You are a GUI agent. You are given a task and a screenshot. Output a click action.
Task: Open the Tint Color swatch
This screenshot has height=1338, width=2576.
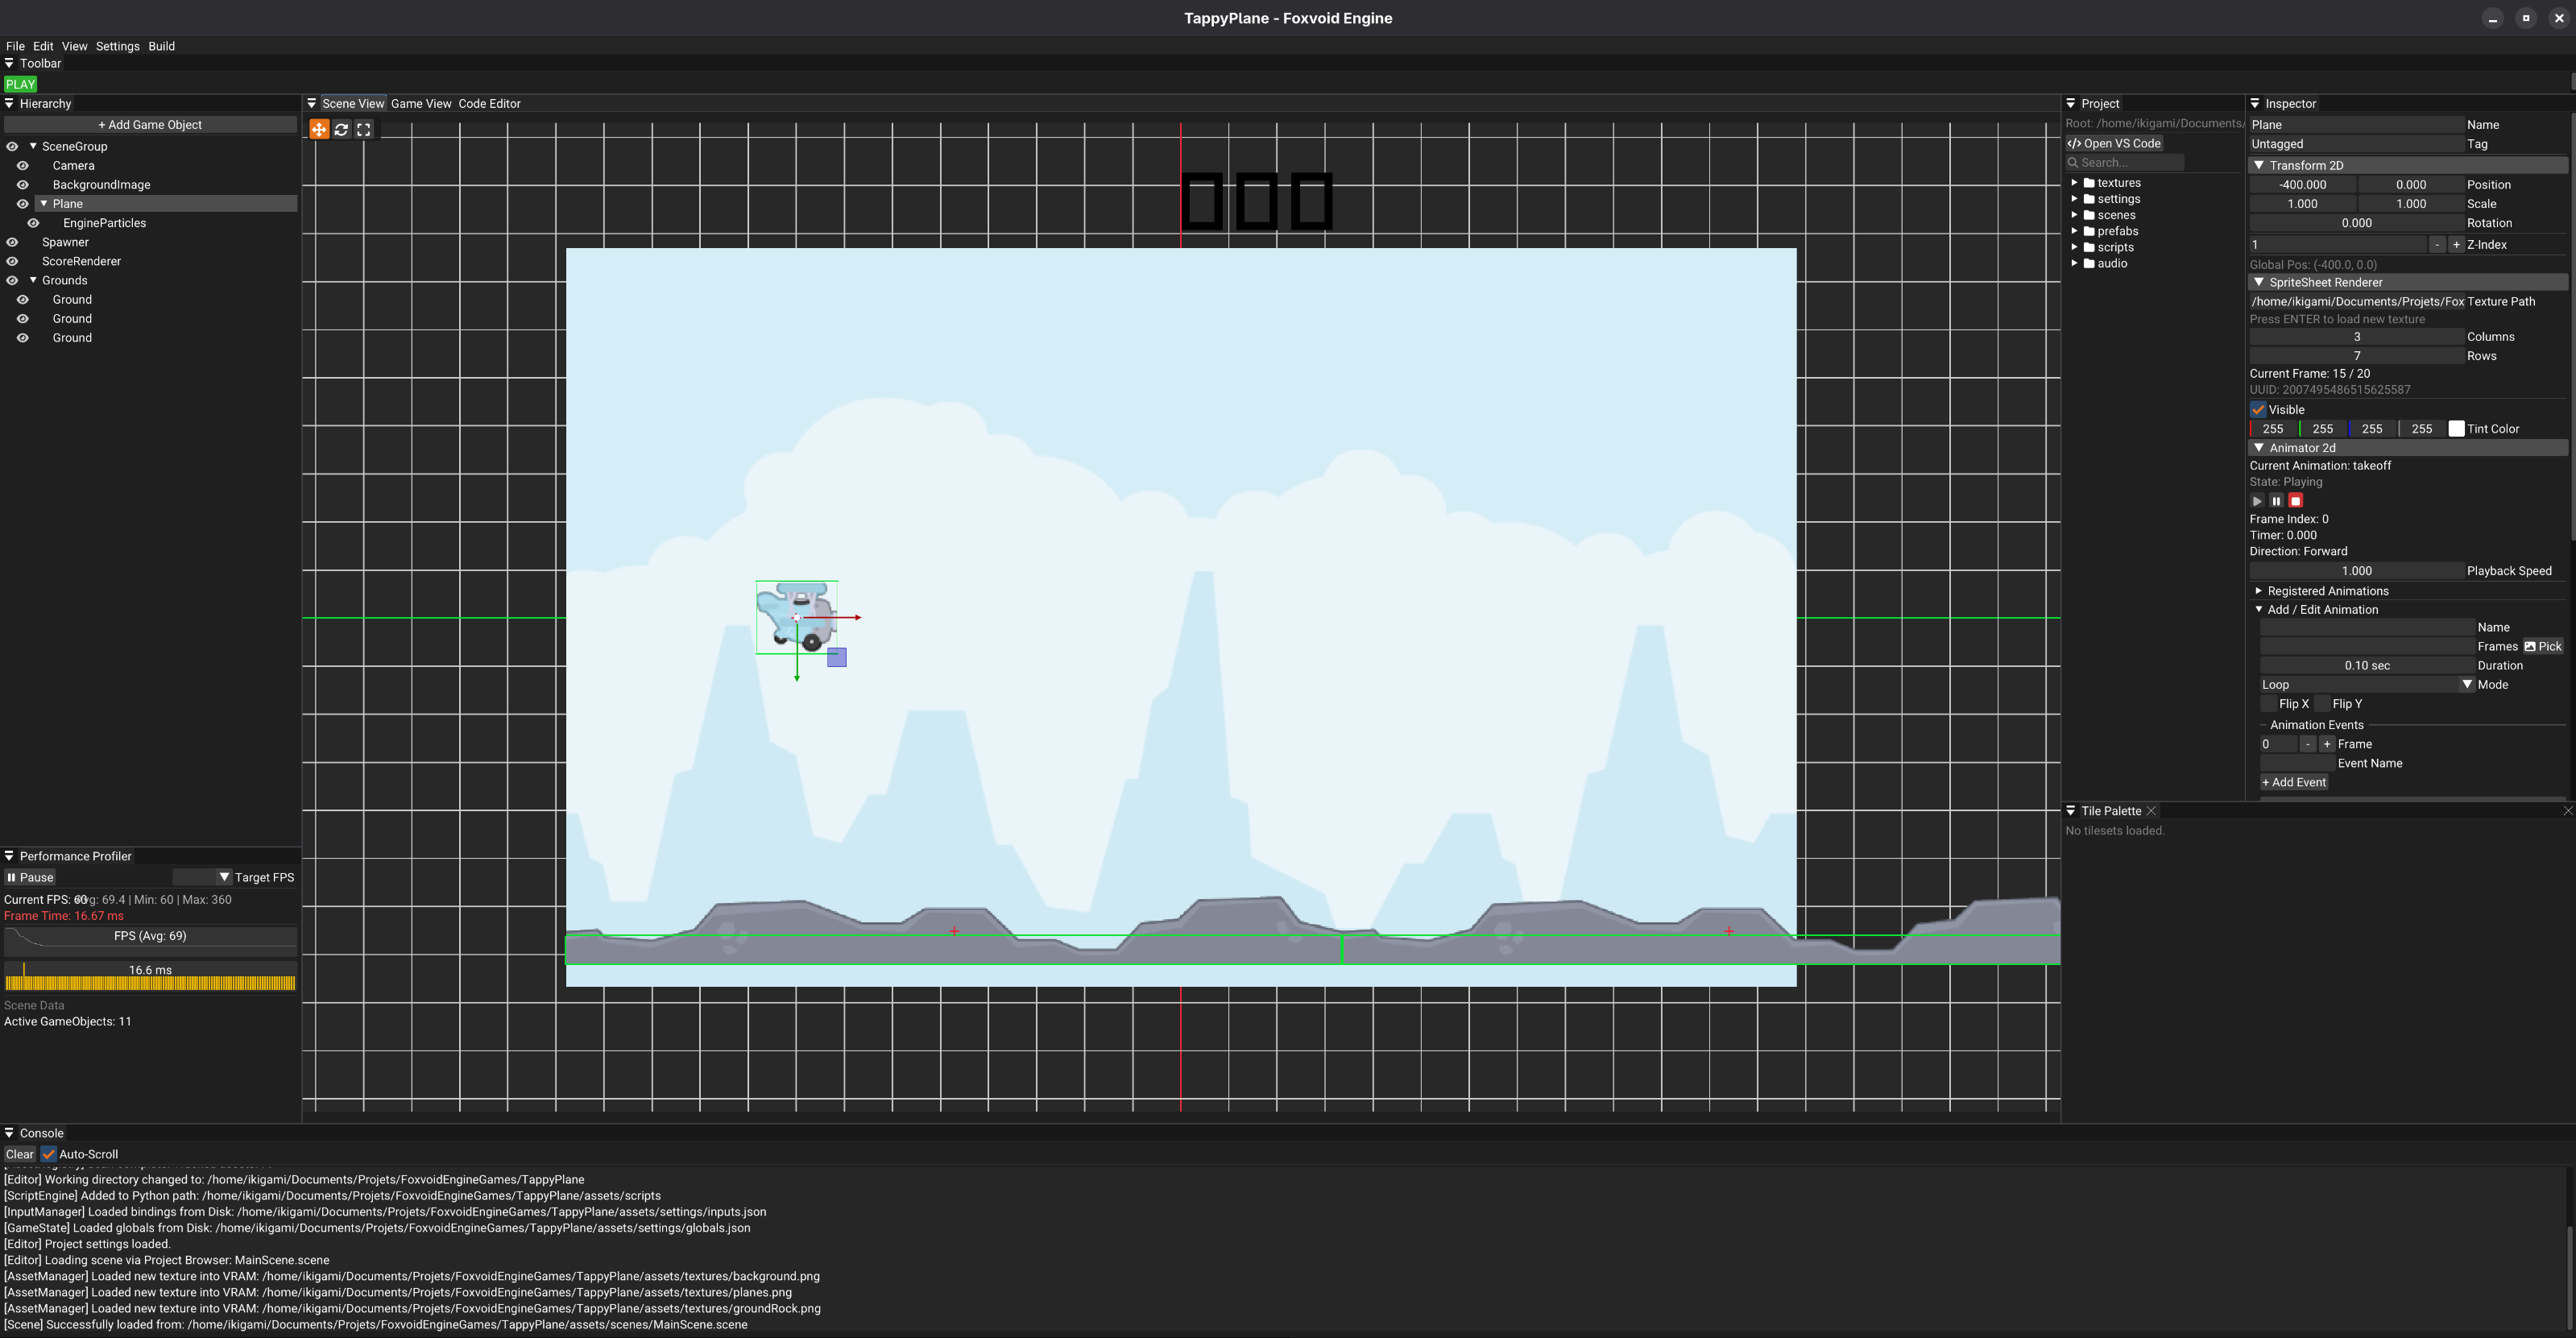[x=2456, y=429]
